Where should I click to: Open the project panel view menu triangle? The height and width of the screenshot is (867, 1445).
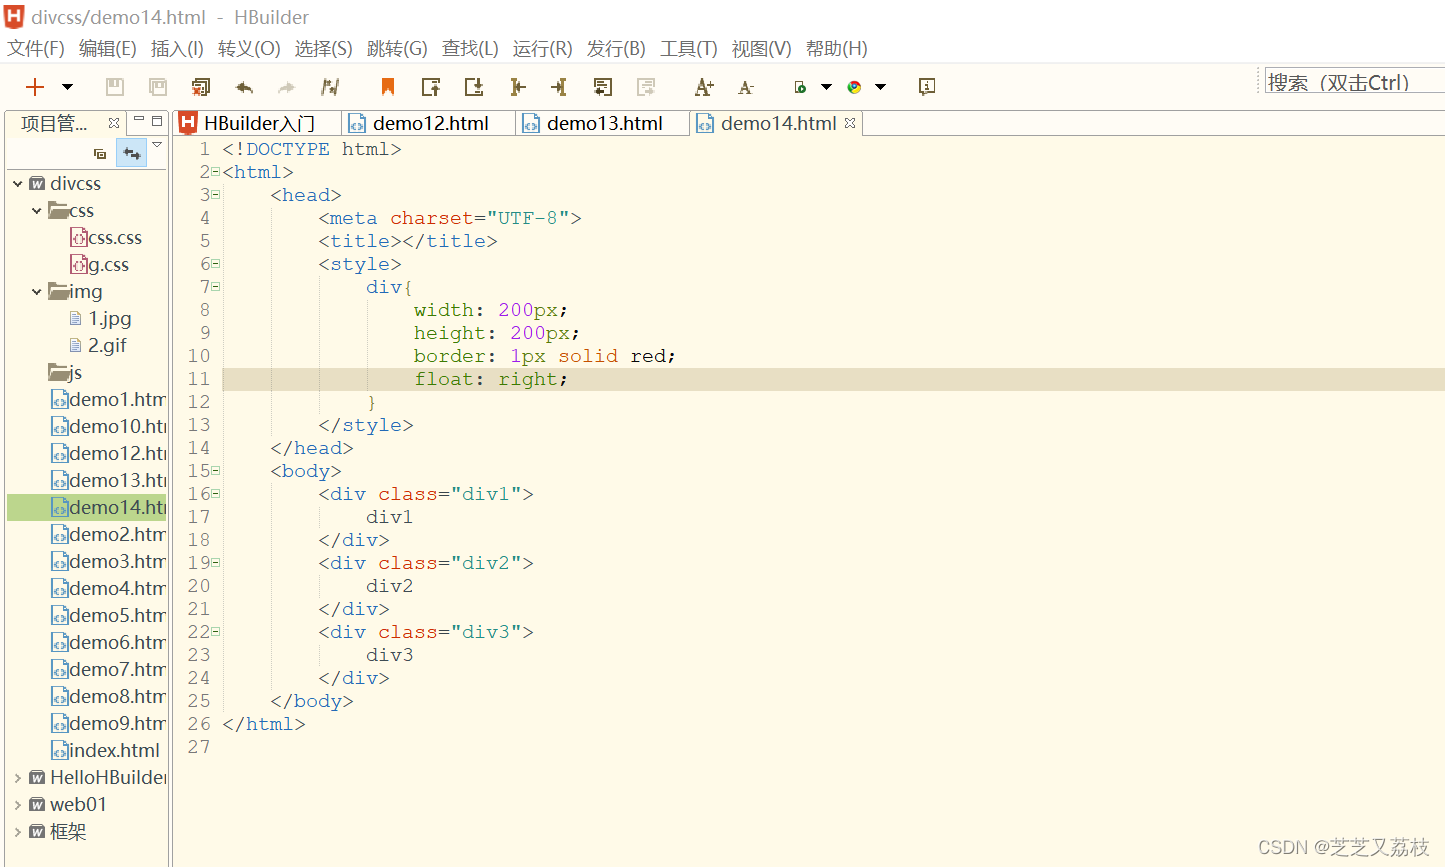click(157, 145)
